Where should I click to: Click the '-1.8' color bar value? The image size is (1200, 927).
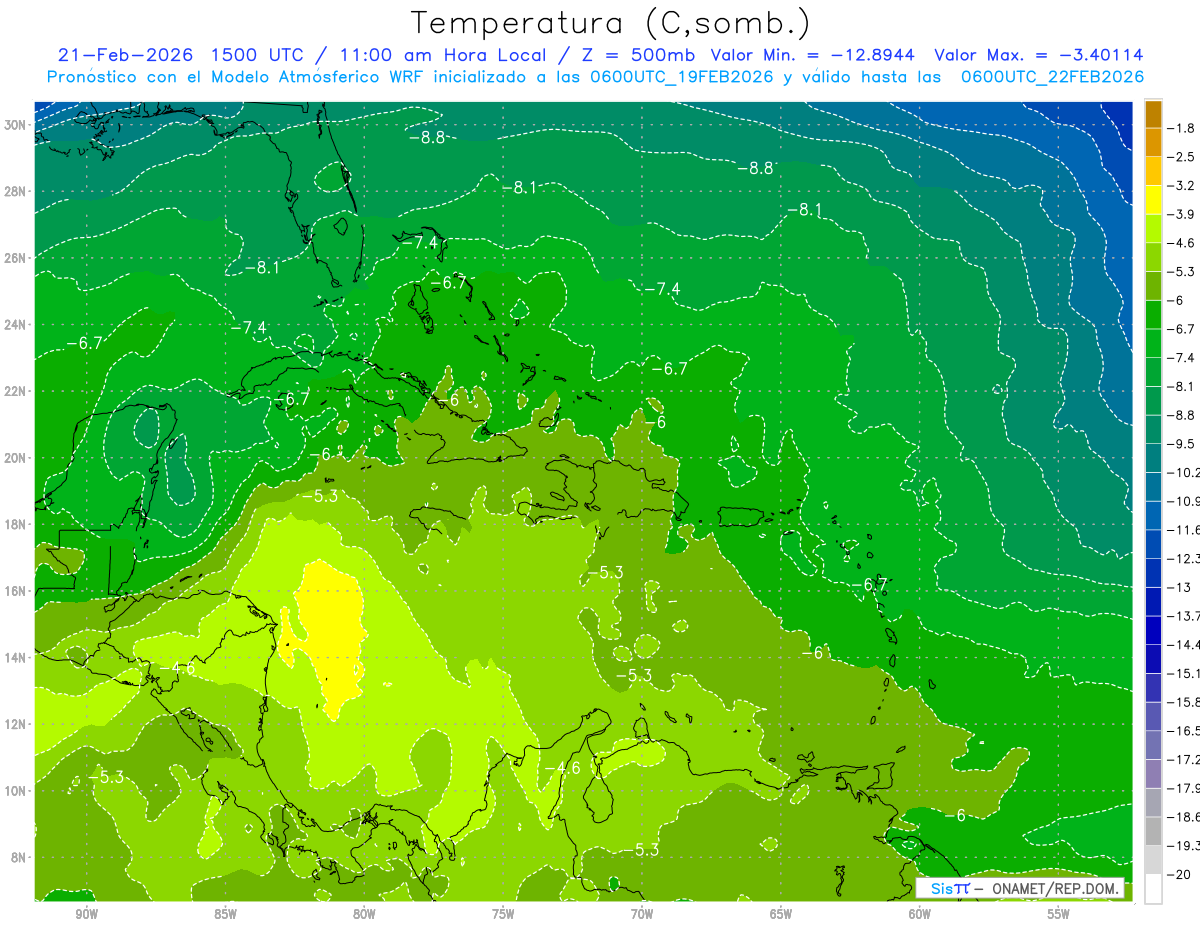pyautogui.click(x=1181, y=128)
